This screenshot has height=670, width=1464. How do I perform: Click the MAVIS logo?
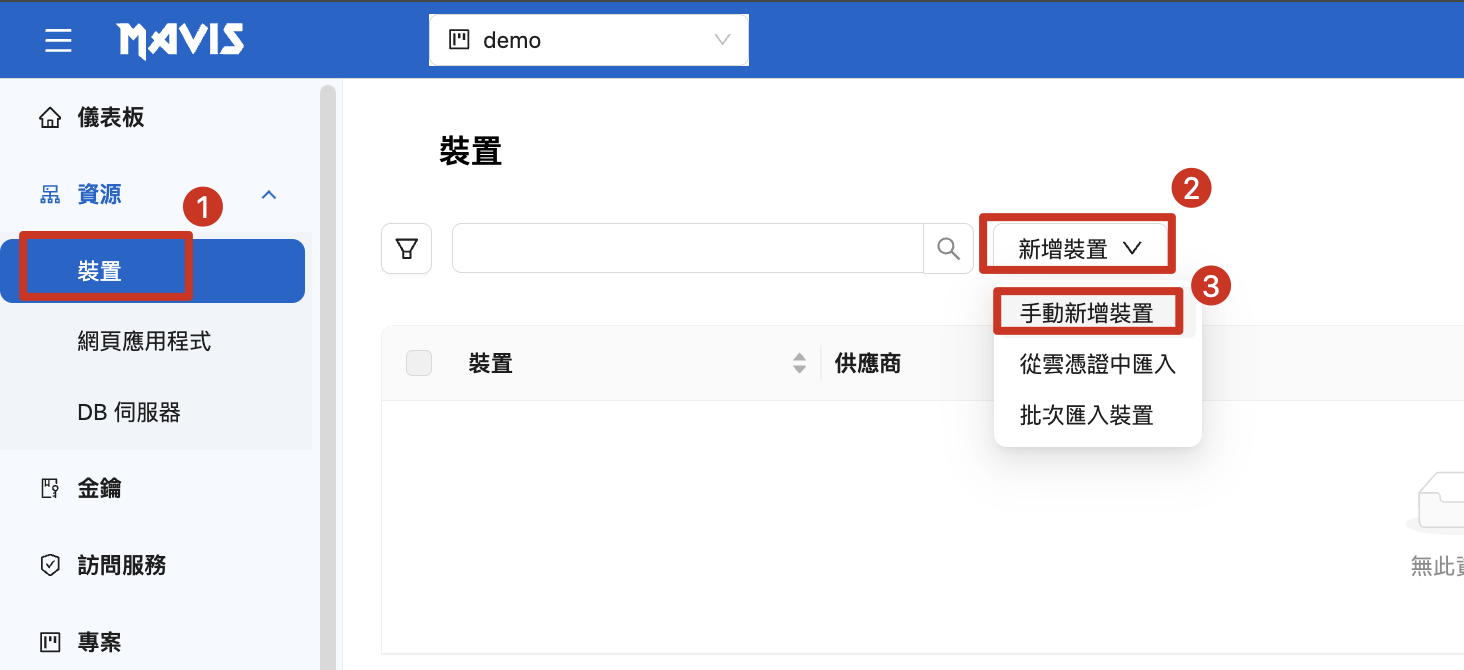181,40
